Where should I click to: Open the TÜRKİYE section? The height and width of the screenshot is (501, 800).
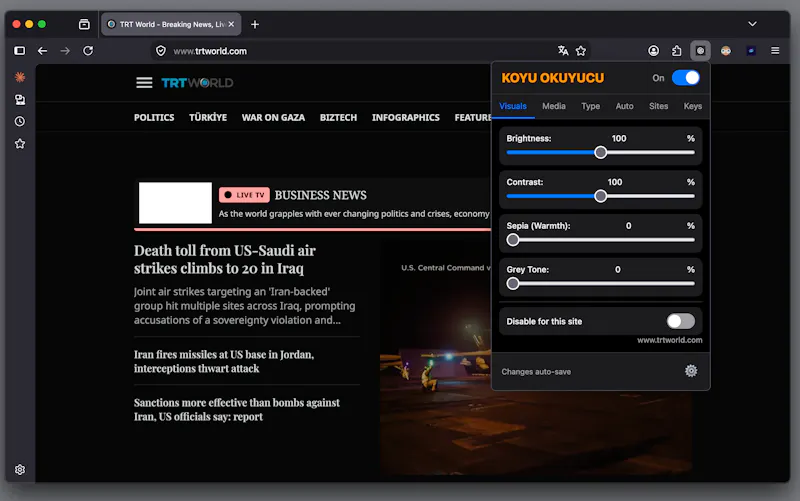tap(208, 117)
